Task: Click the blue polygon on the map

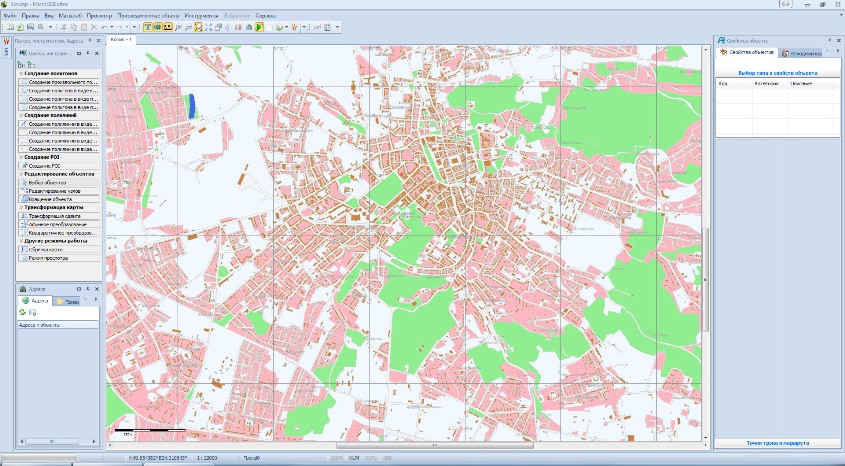Action: (x=191, y=107)
